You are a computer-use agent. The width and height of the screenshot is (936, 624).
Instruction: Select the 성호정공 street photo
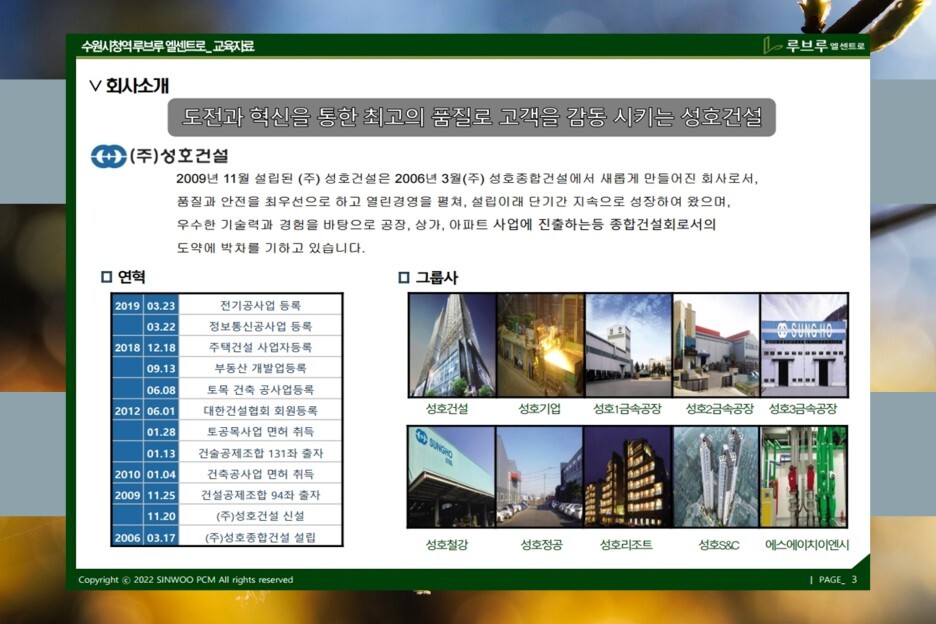click(540, 477)
